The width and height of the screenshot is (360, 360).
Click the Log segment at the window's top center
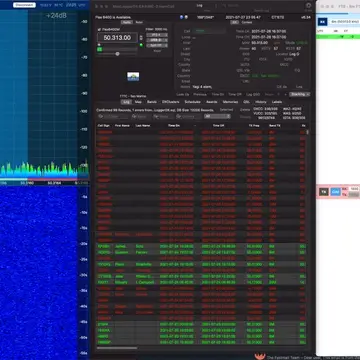[x=199, y=5]
